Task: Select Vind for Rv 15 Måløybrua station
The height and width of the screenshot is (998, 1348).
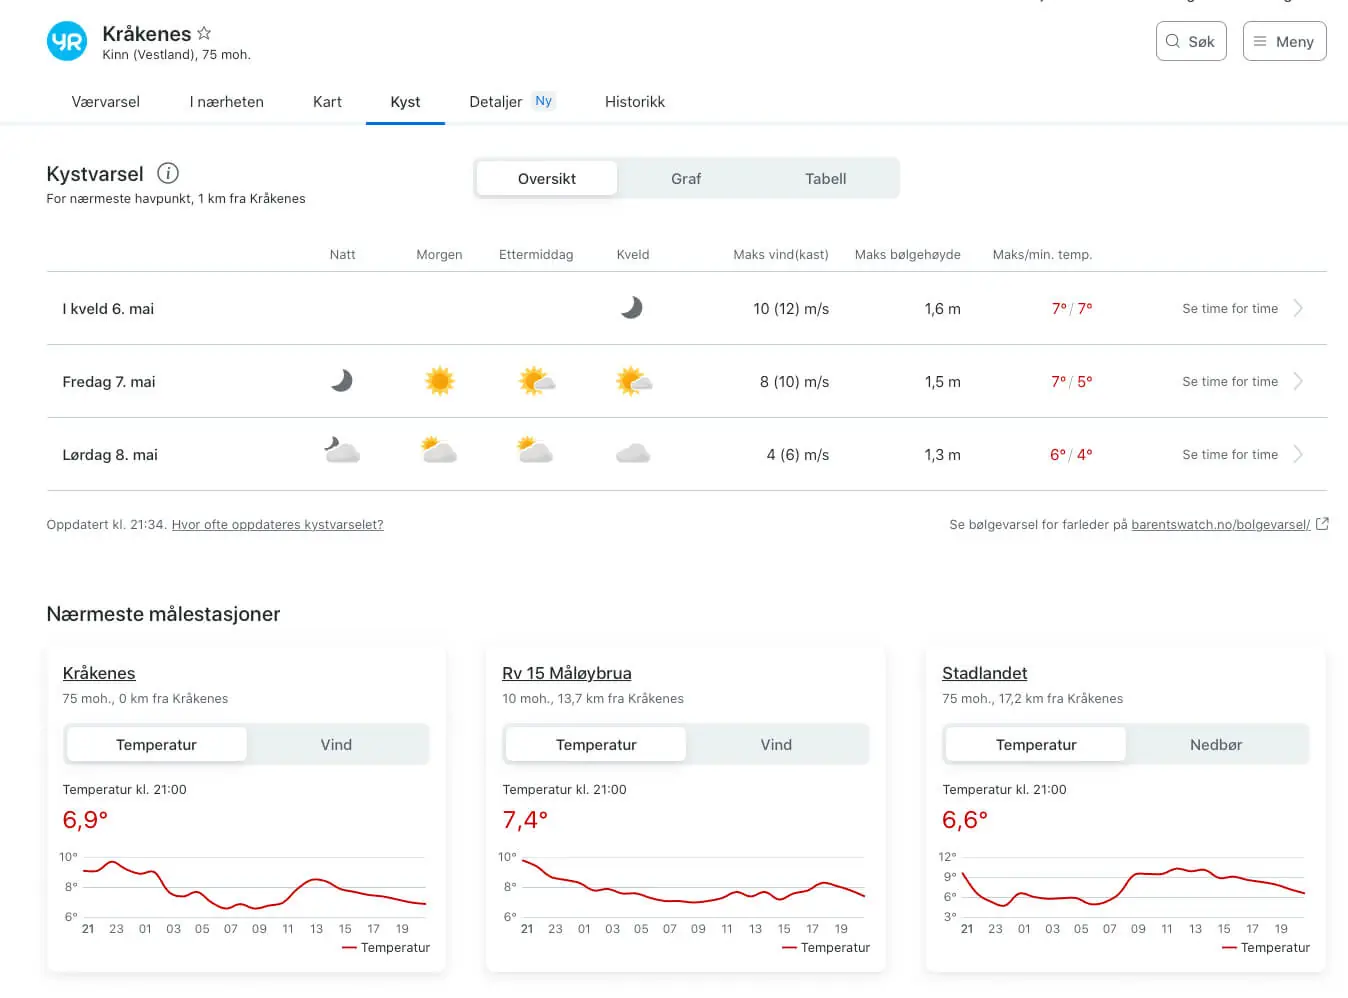Action: click(x=775, y=745)
